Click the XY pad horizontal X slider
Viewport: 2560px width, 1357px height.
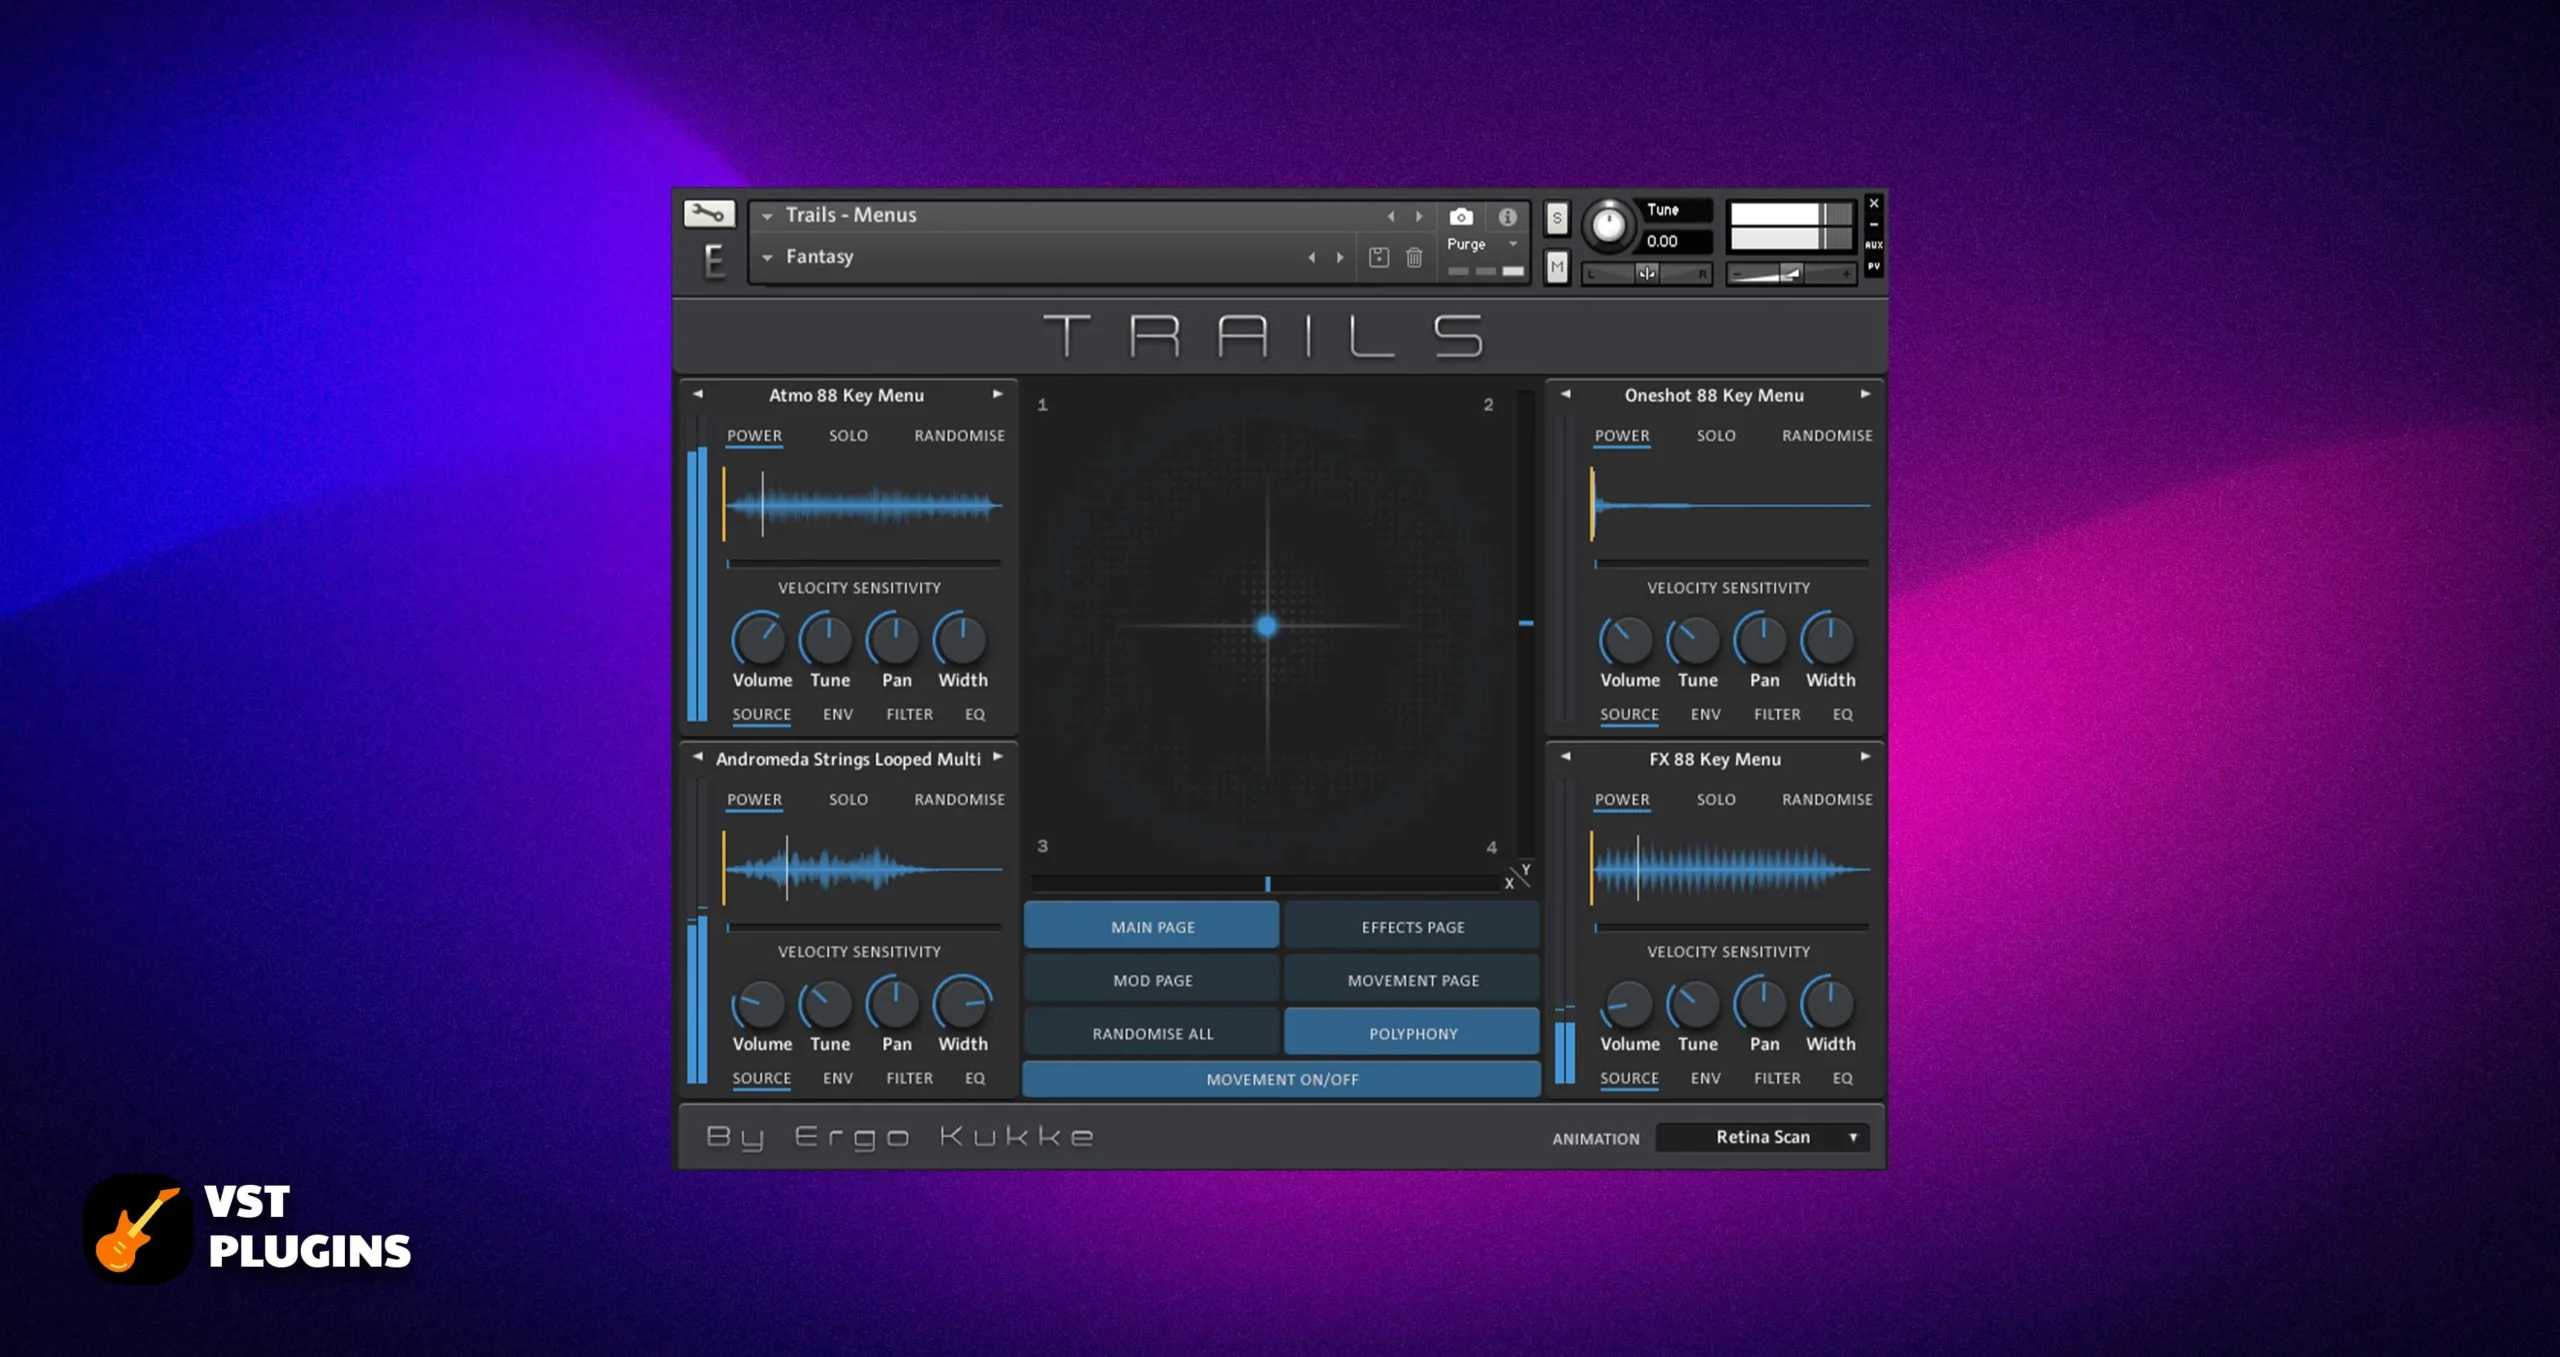coord(1266,883)
